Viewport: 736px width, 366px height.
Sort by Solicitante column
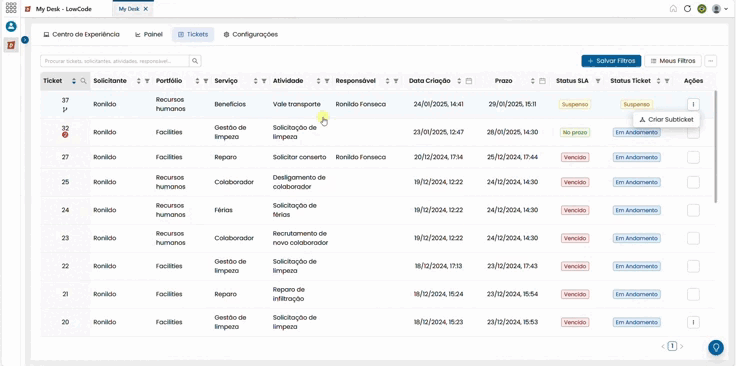pos(138,81)
